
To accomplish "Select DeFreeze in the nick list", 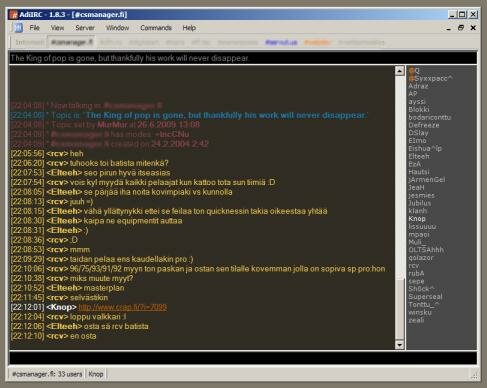I will point(424,125).
